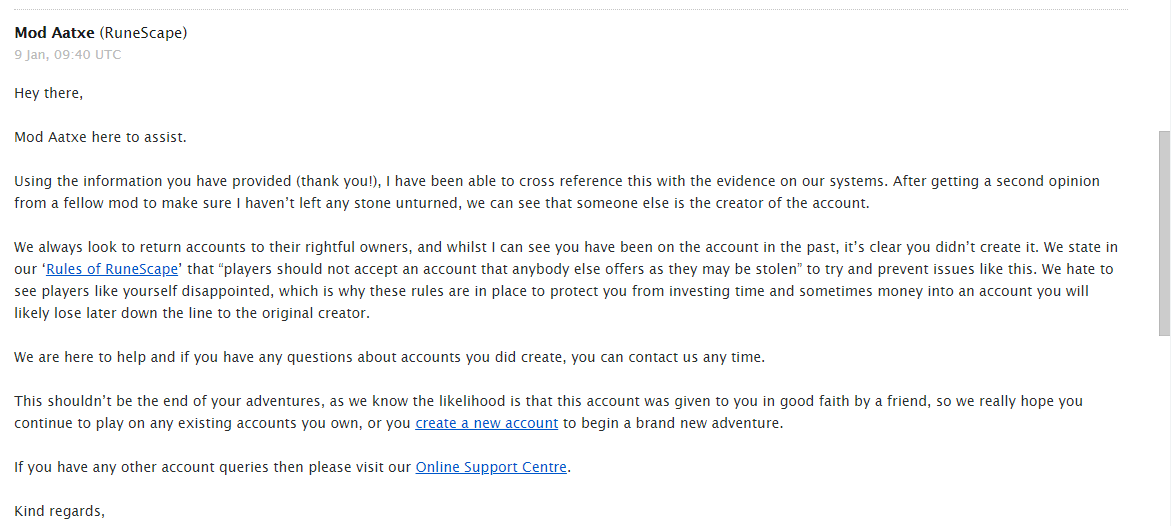Click the 'Hey there,' greeting line

(49, 93)
